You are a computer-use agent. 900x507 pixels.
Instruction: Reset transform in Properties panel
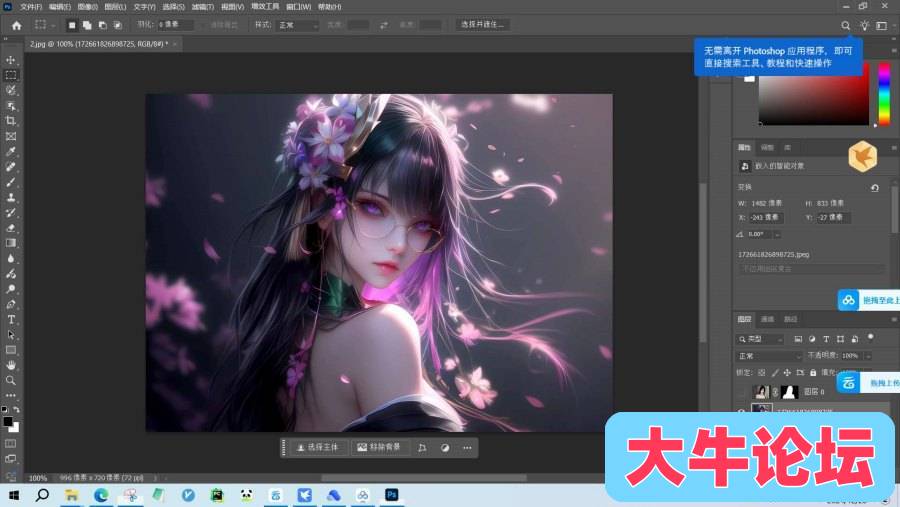(x=875, y=188)
